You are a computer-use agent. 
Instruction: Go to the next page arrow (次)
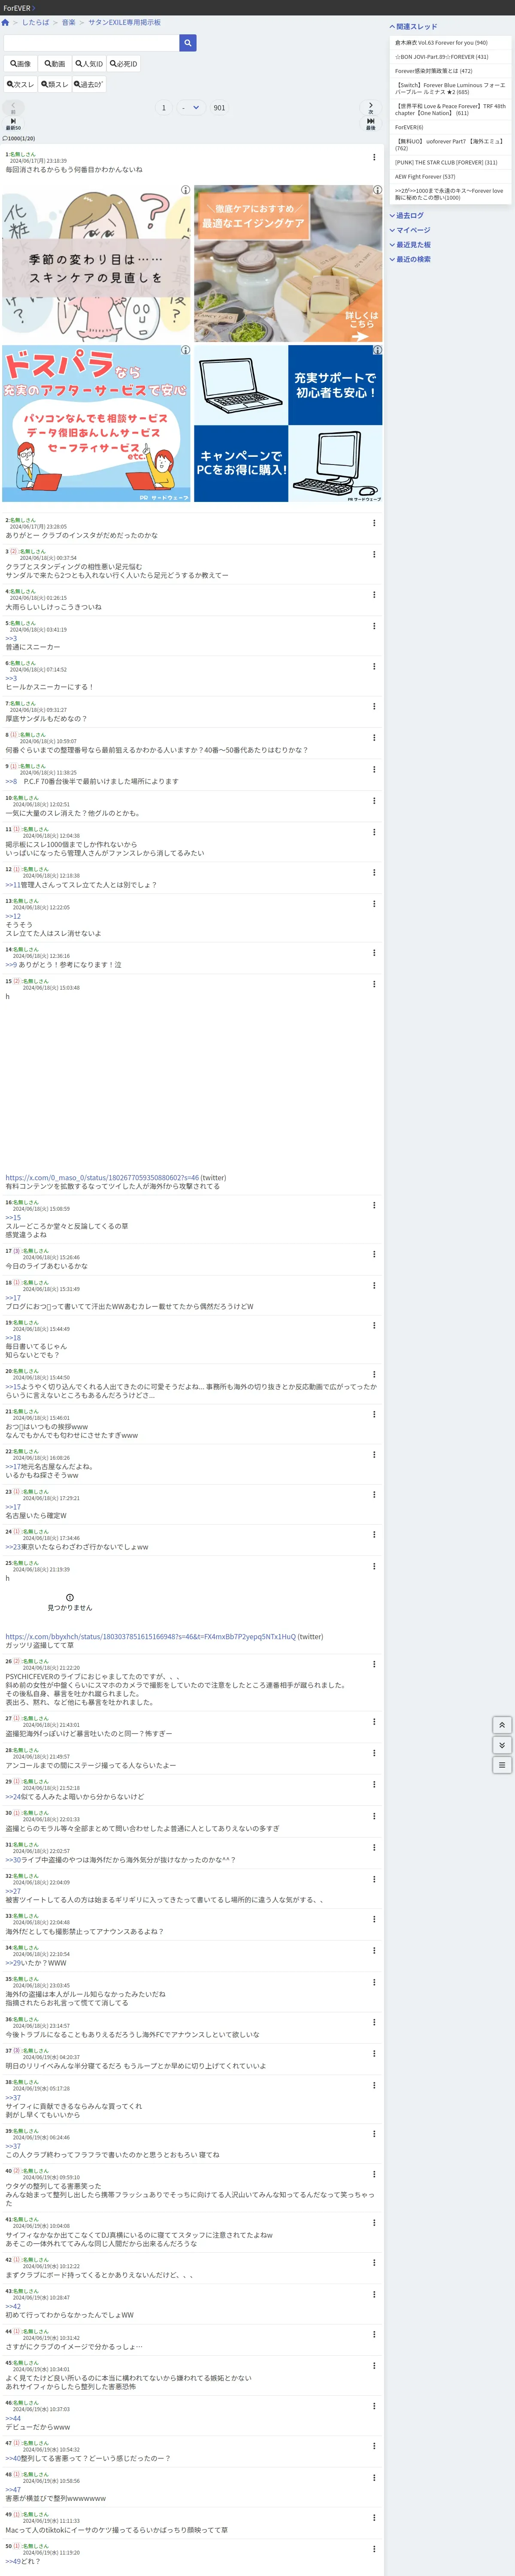[371, 107]
